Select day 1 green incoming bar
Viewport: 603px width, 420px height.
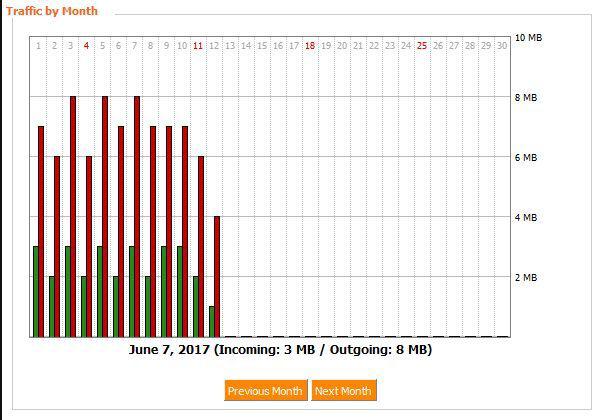[x=36, y=292]
